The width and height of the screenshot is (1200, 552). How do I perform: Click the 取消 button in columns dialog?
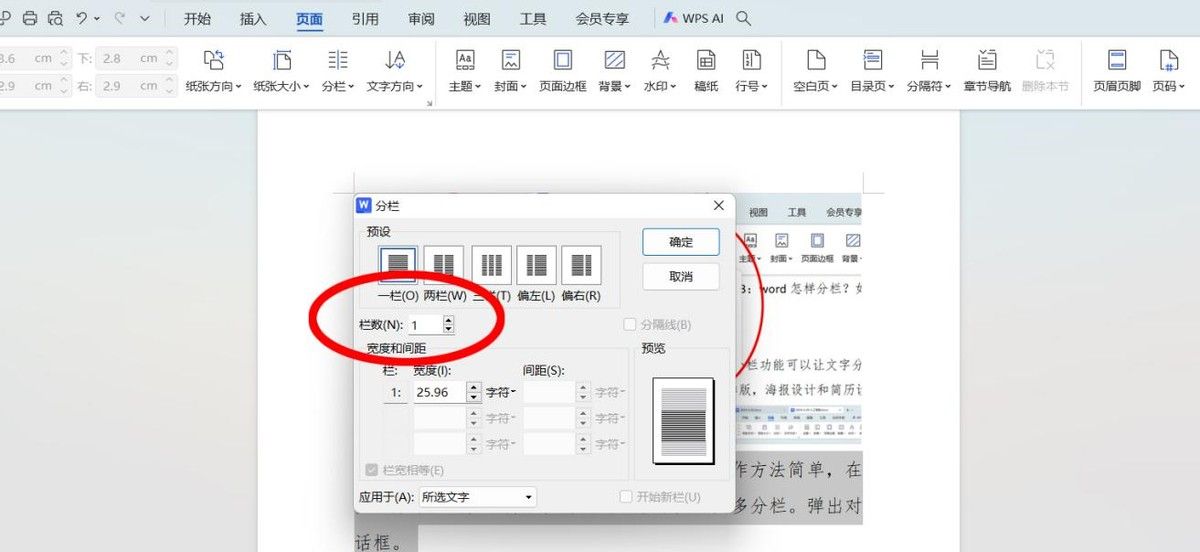click(x=681, y=276)
